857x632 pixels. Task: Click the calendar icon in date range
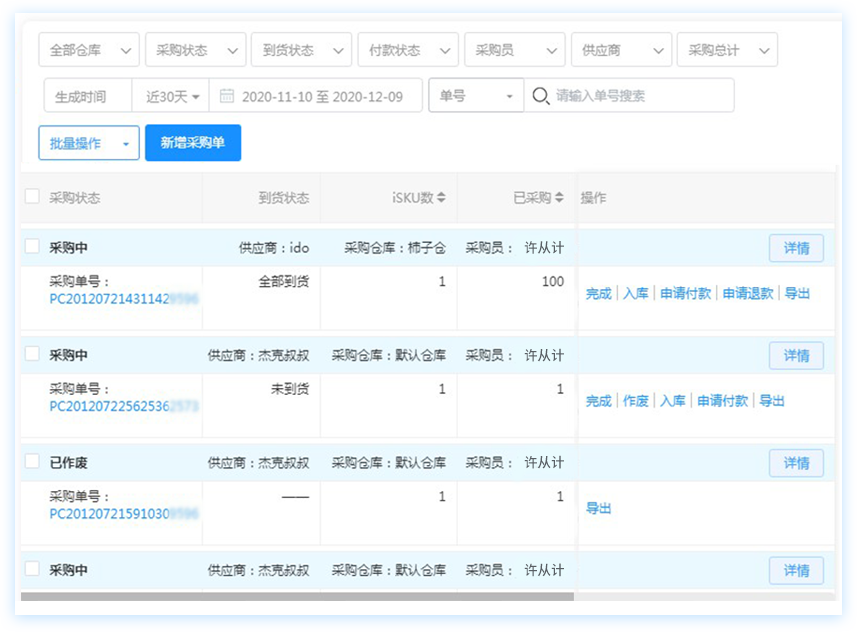coord(227,96)
